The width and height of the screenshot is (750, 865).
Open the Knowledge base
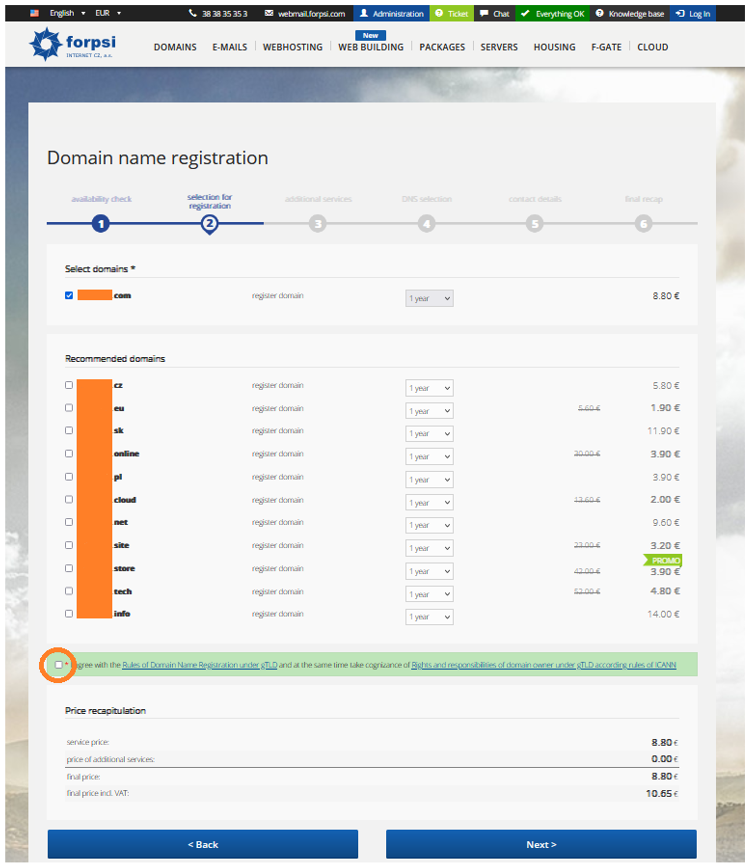coord(630,14)
